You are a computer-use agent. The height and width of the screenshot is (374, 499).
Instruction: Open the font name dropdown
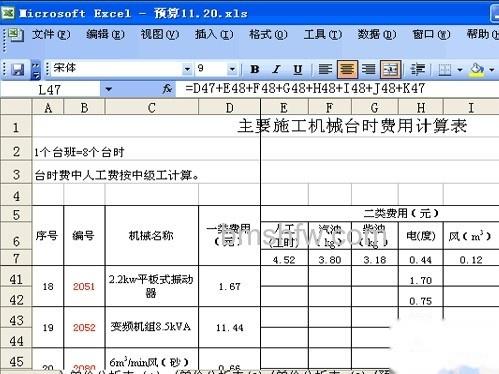tap(187, 69)
